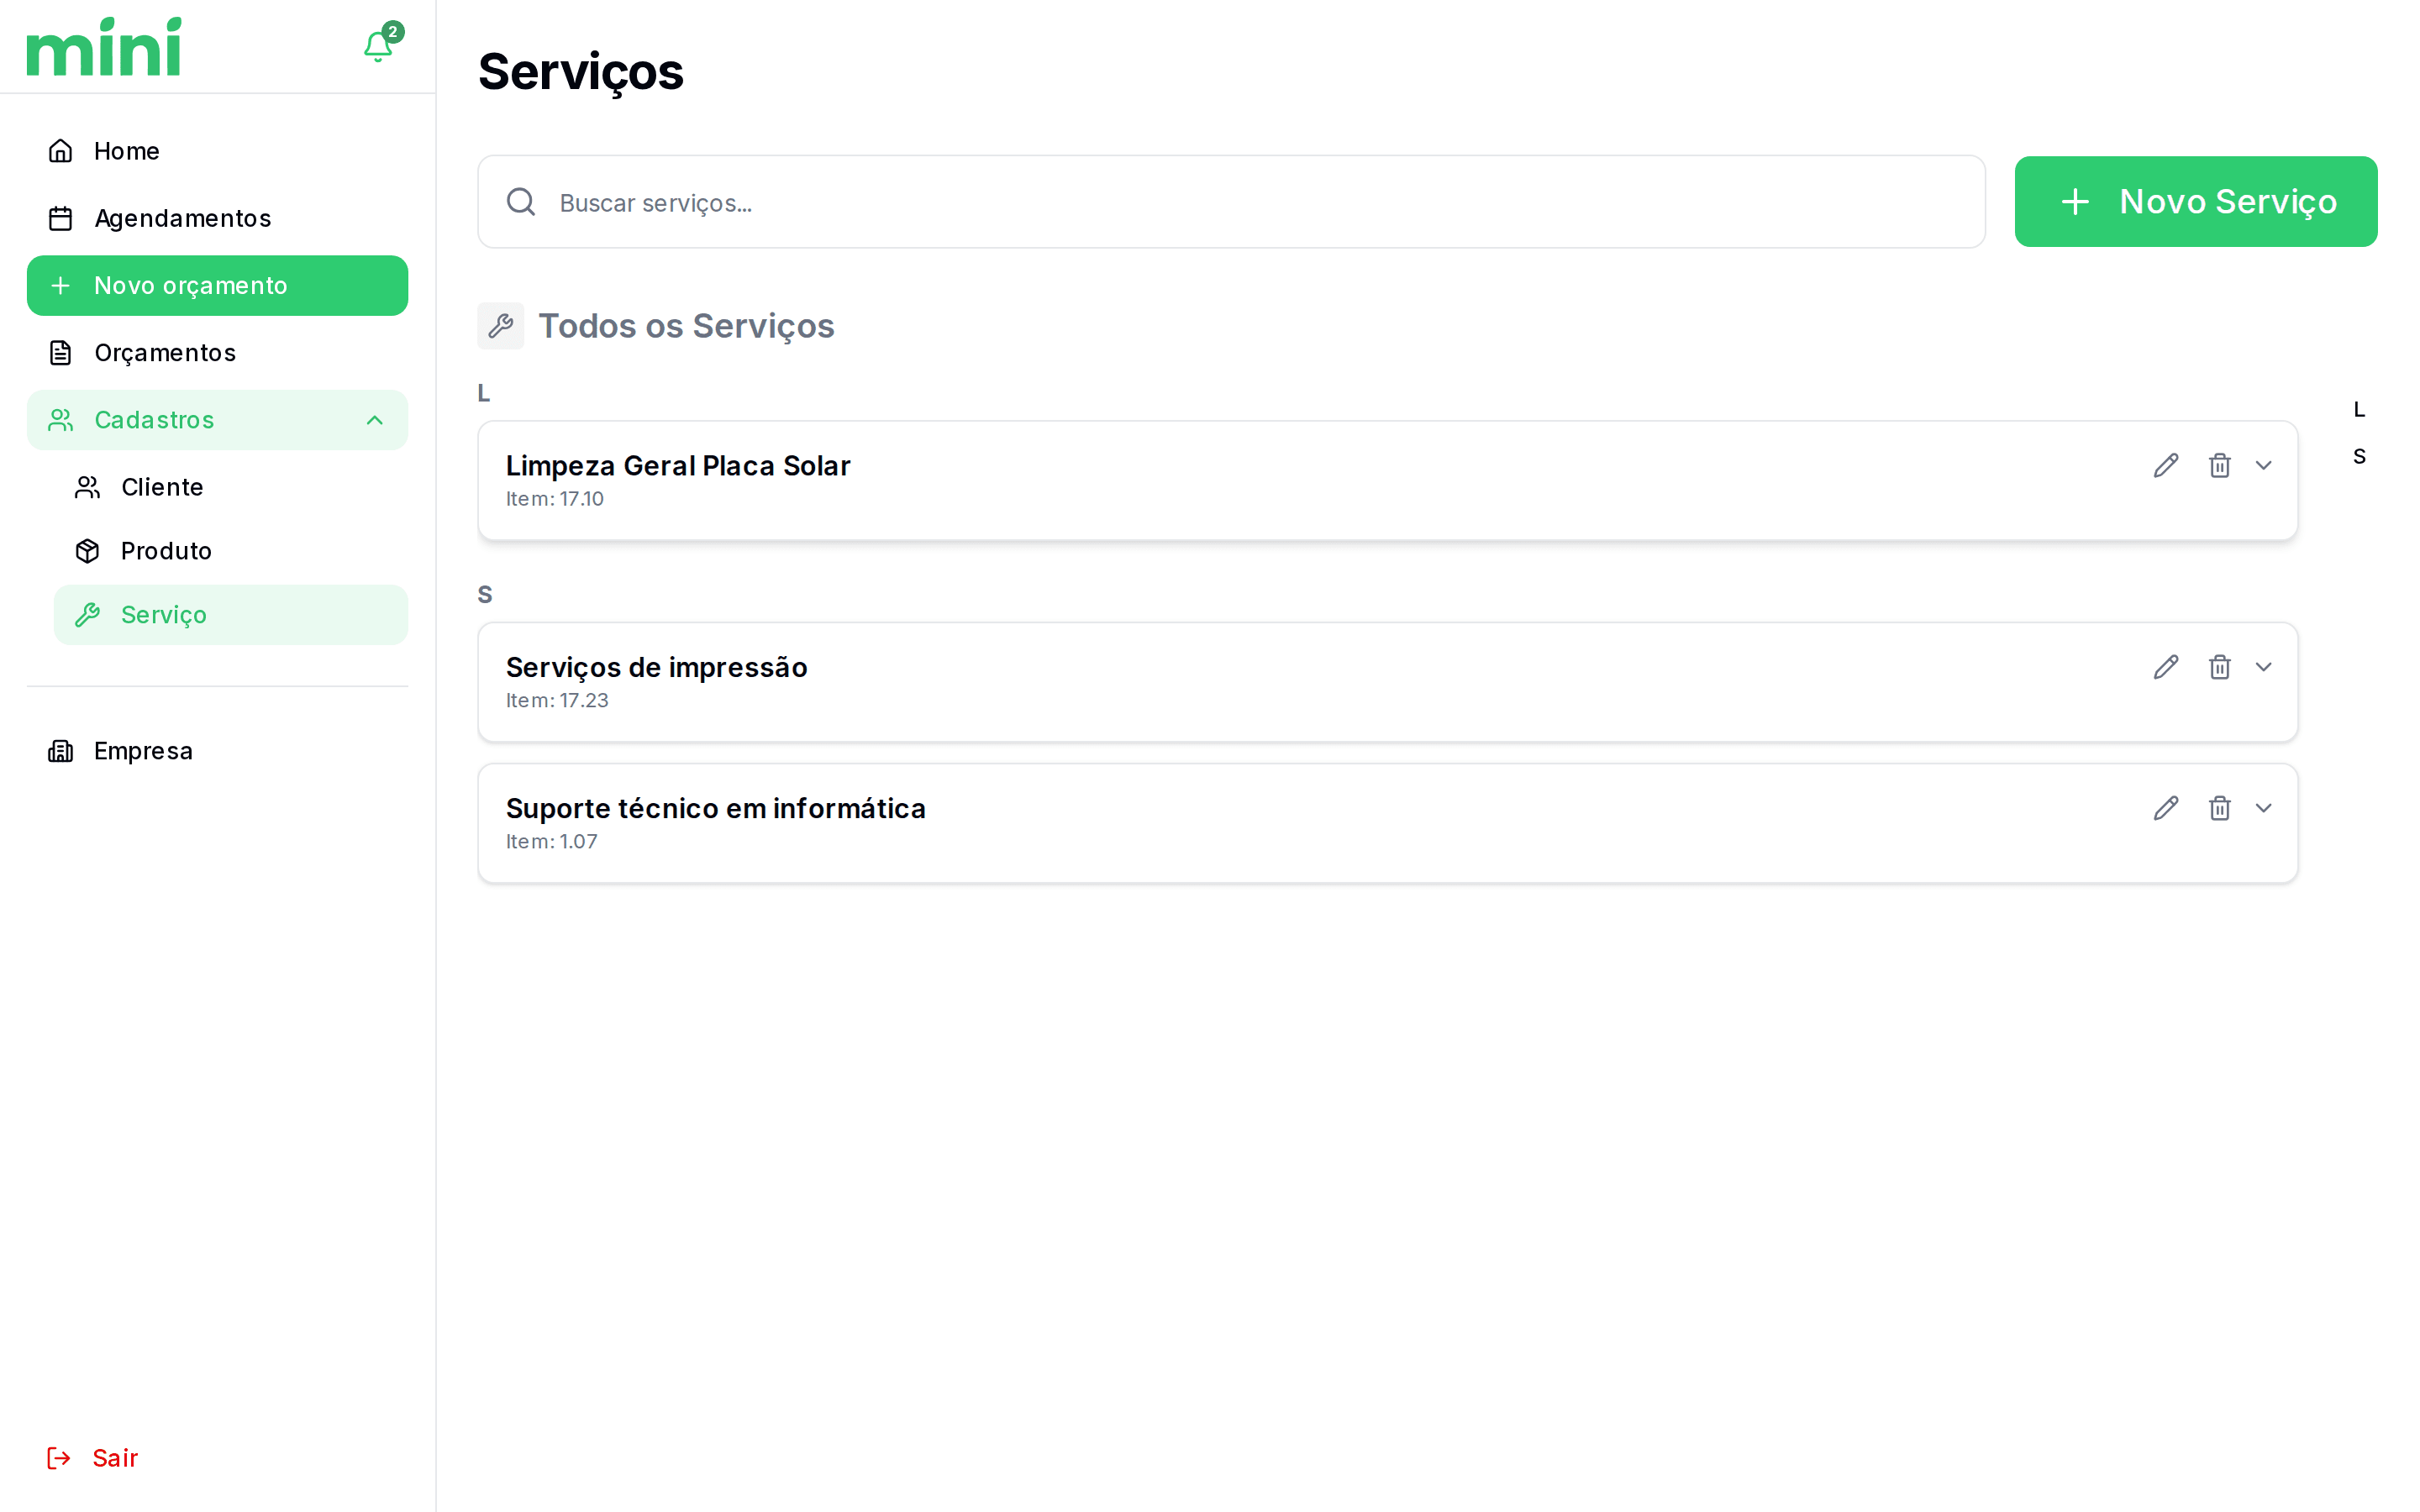
Task: Delete Serviços de impressão with trash icon
Action: (2219, 667)
